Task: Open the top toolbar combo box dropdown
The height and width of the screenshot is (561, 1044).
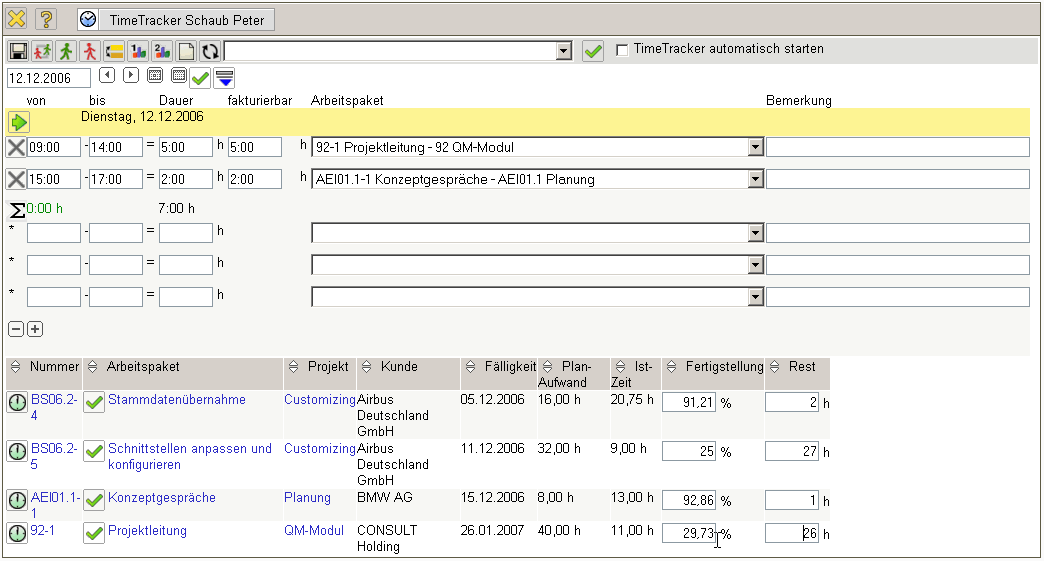Action: click(563, 51)
